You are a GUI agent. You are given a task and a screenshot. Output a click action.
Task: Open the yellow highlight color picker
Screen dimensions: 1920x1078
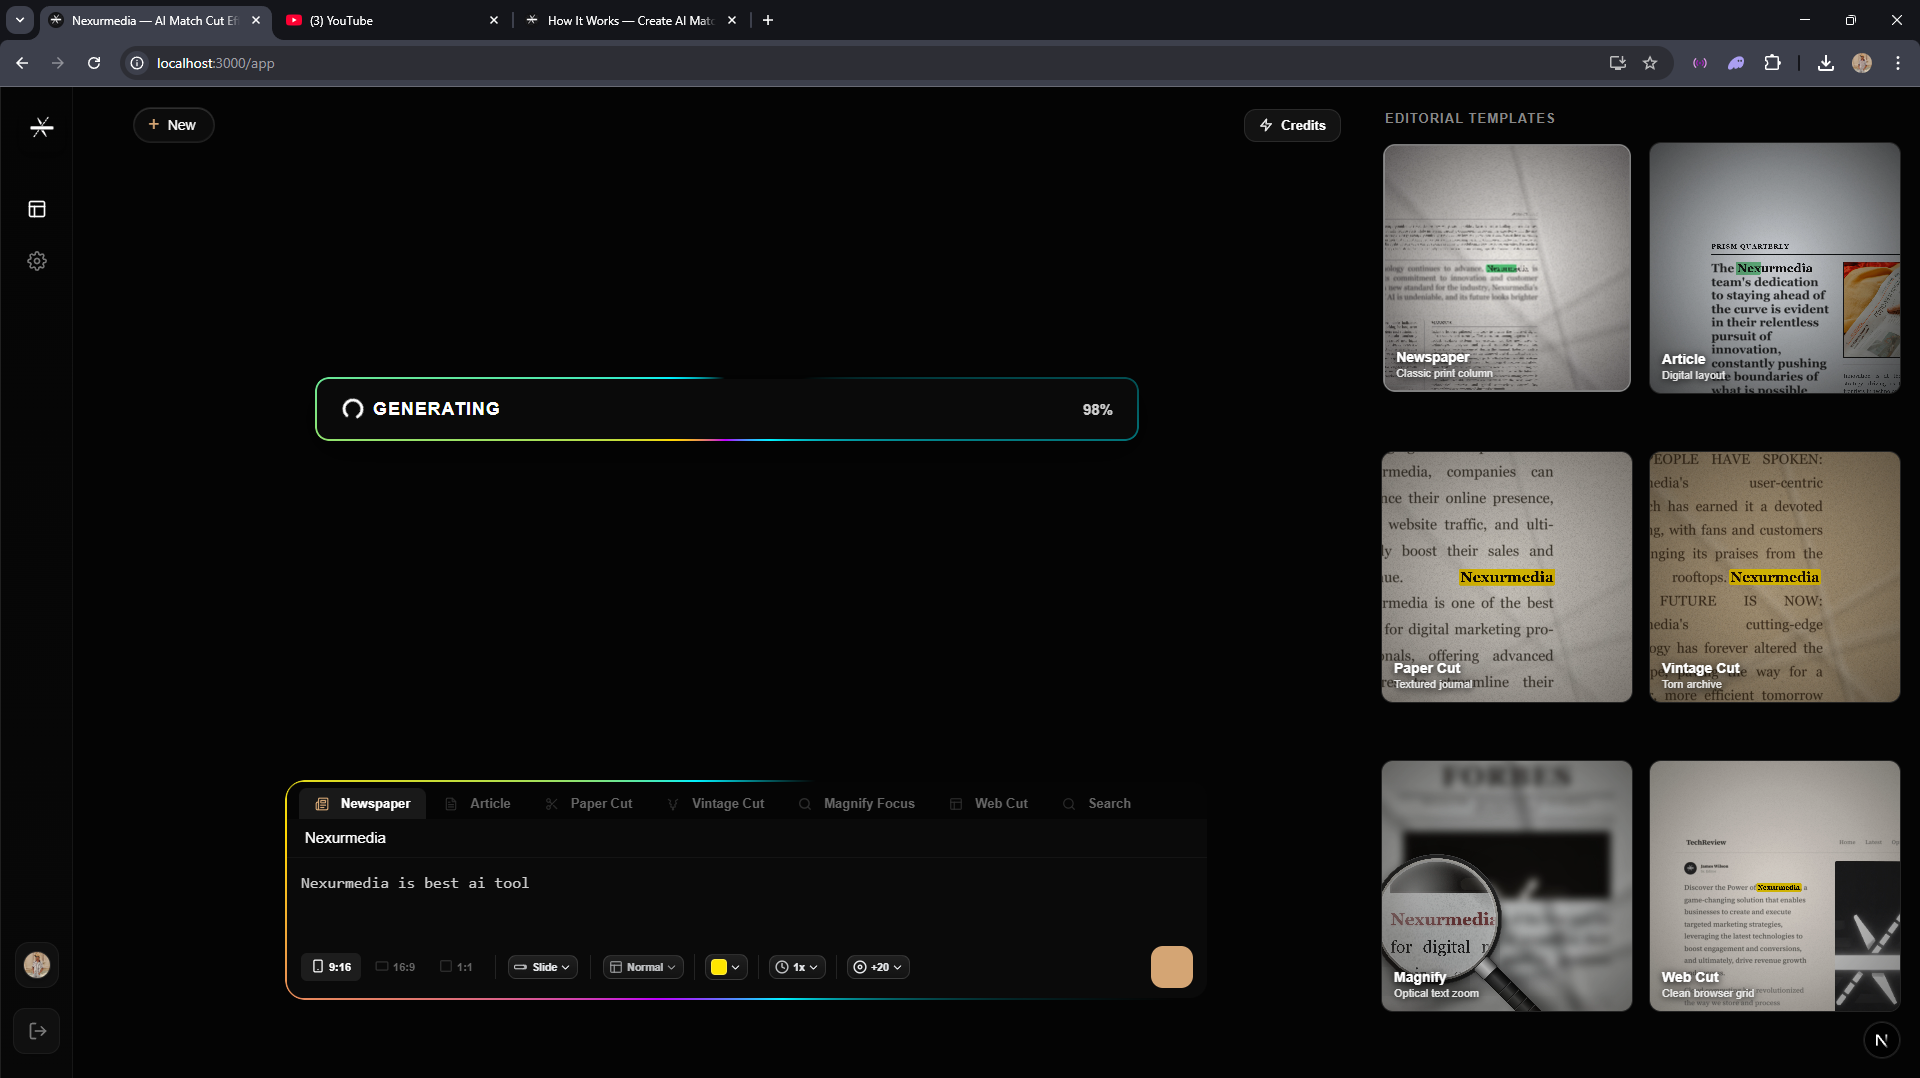(726, 967)
